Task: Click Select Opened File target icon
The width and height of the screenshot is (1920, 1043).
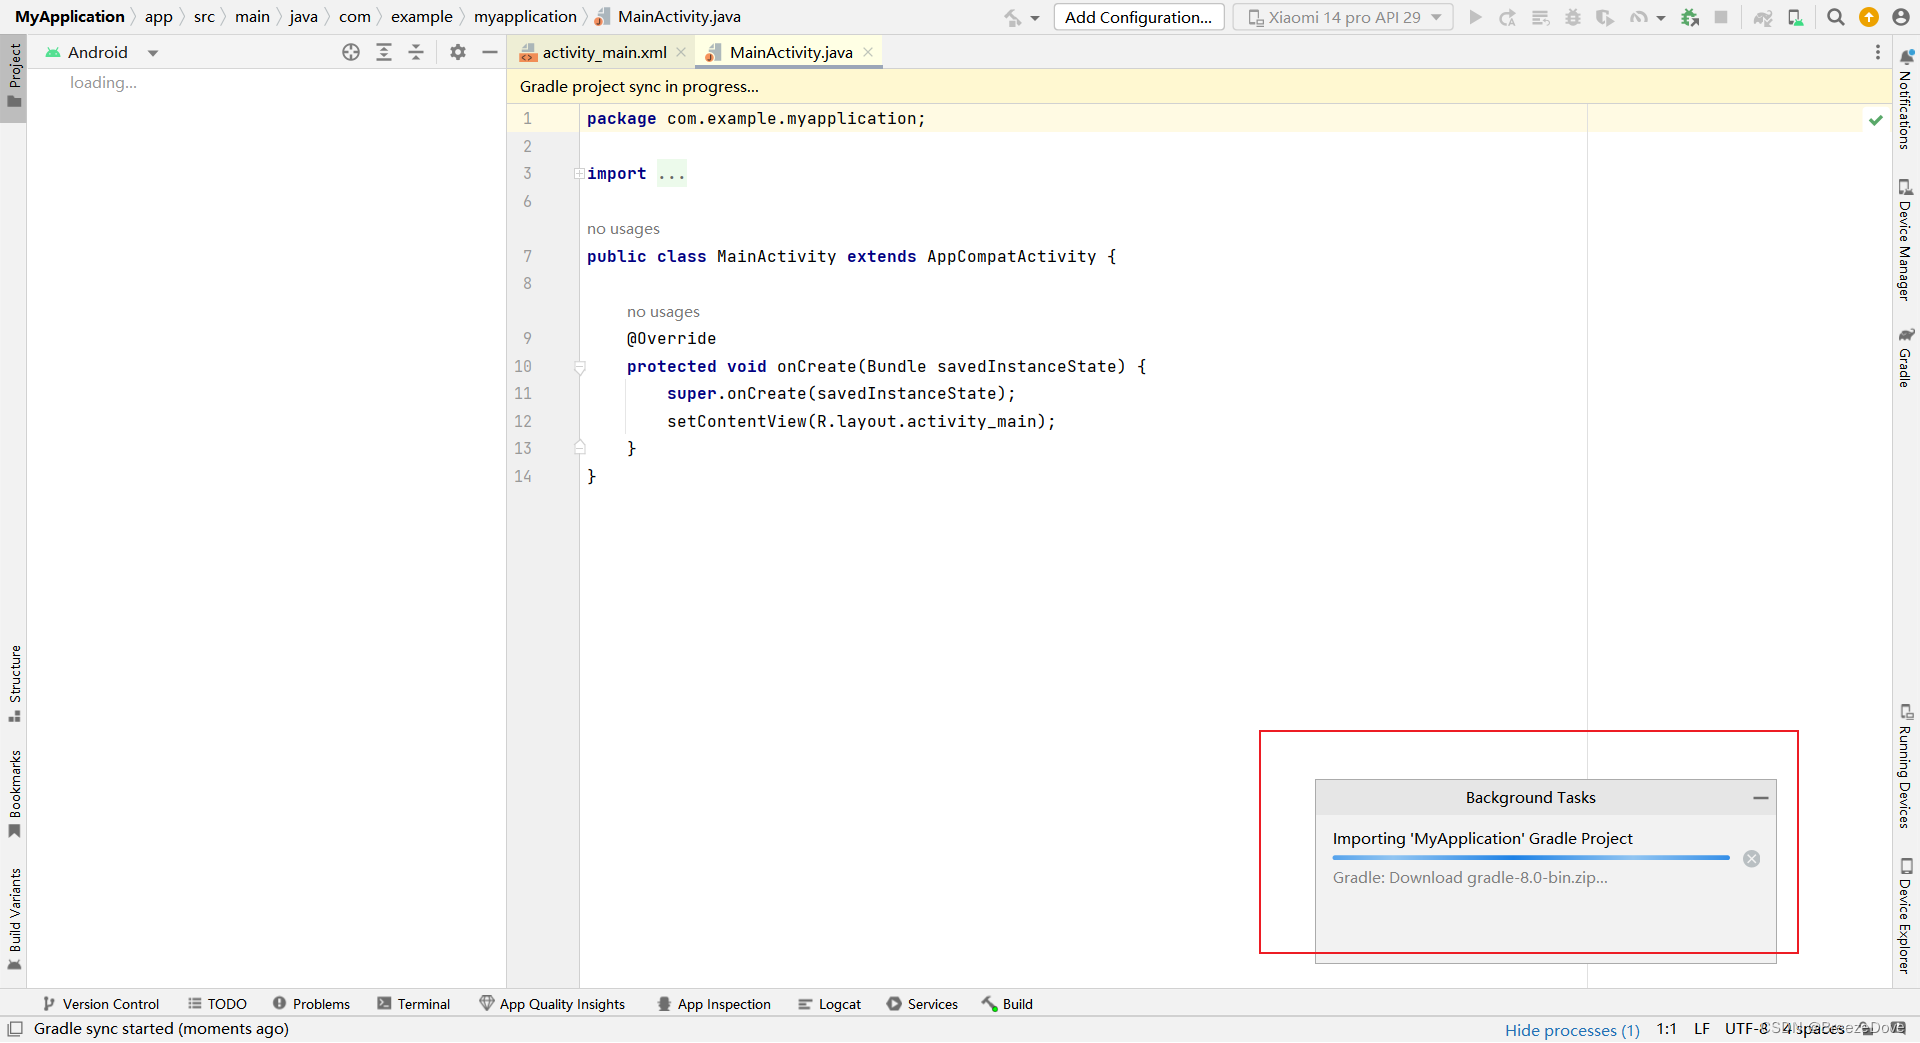Action: (x=351, y=52)
